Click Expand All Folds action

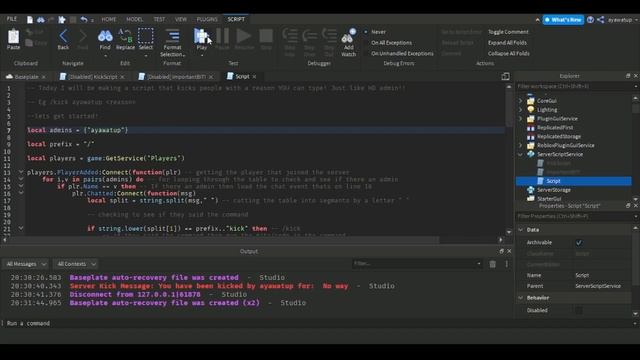[x=507, y=43]
